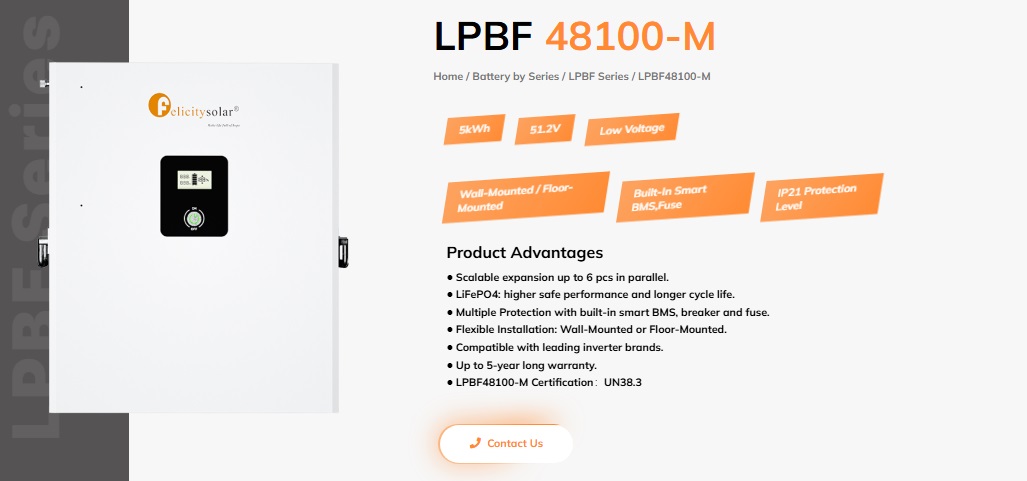Click the Felicity solar logo on the battery
The height and width of the screenshot is (481, 1027).
(x=193, y=106)
